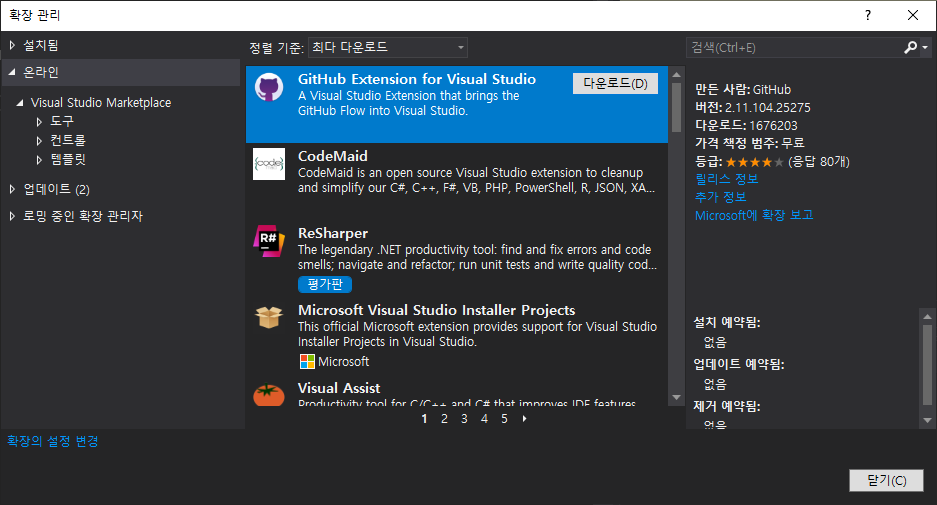The height and width of the screenshot is (505, 937).
Task: Click the next page arrow
Action: pos(525,419)
